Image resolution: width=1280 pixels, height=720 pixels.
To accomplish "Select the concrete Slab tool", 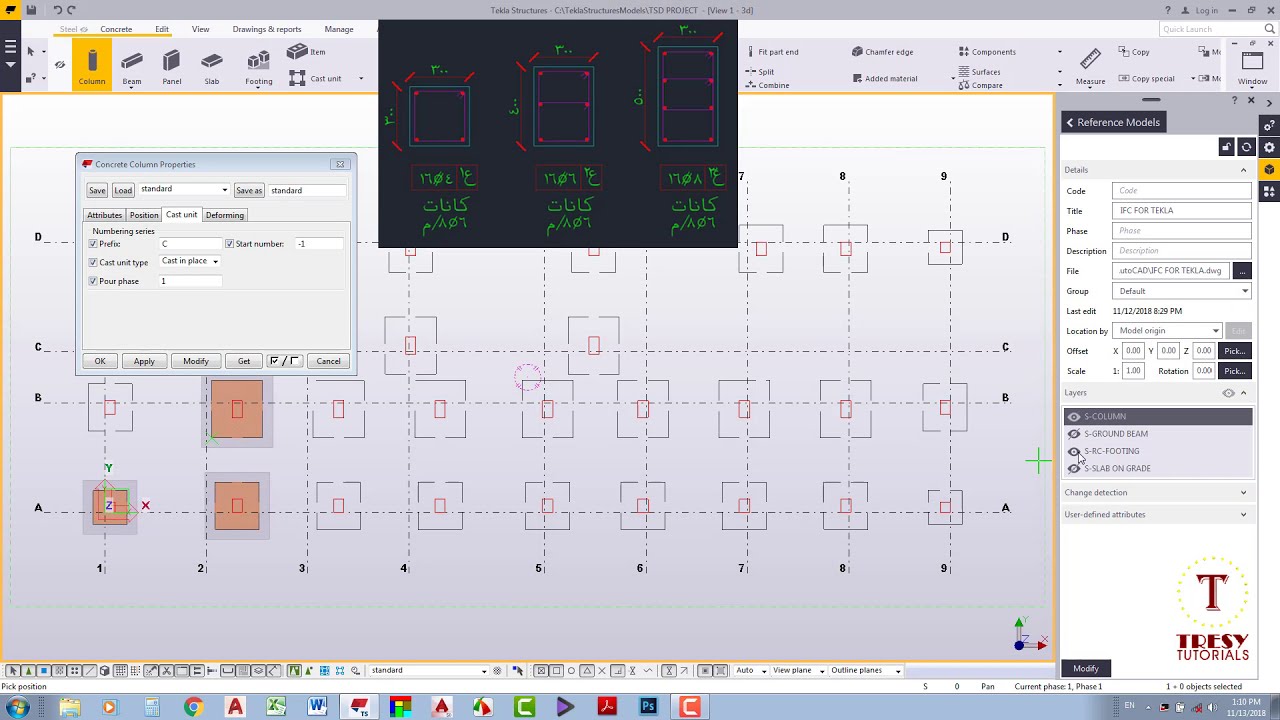I will pos(212,67).
